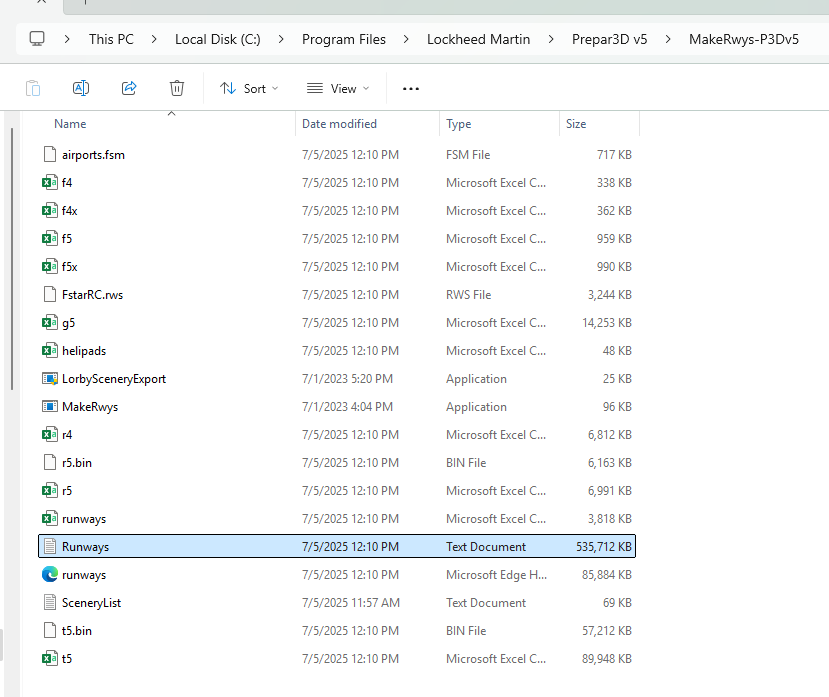
Task: Expand chevron after Prepar3D v5 breadcrumb
Action: pos(668,39)
